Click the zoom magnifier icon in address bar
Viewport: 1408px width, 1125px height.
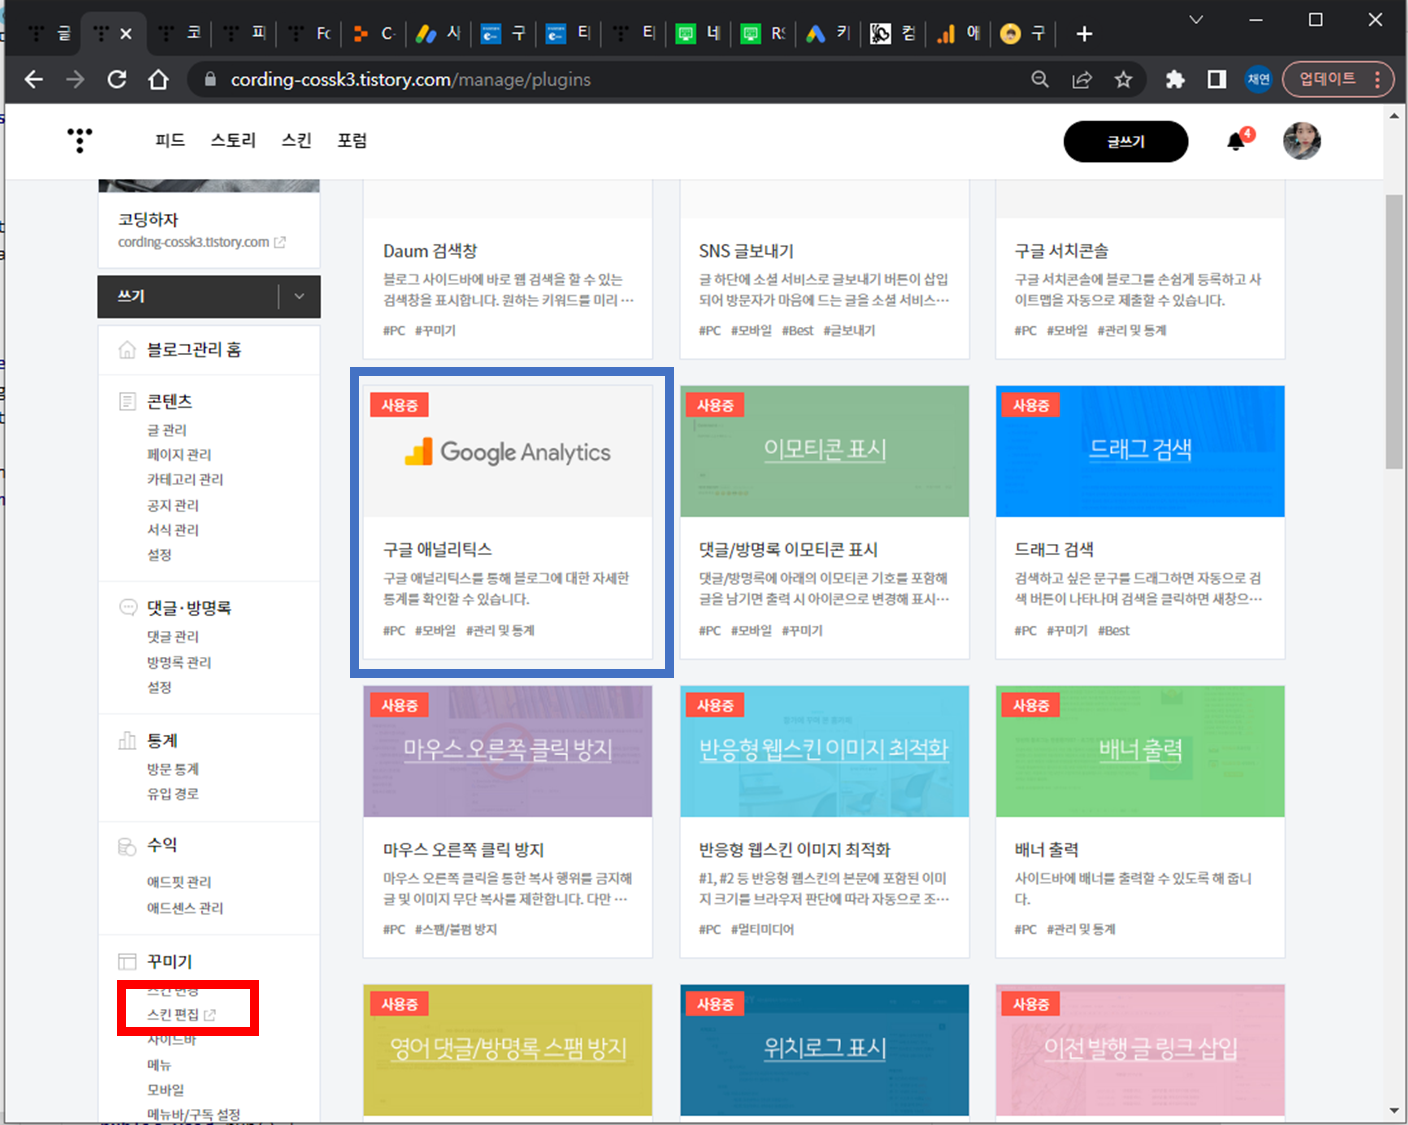(1040, 80)
